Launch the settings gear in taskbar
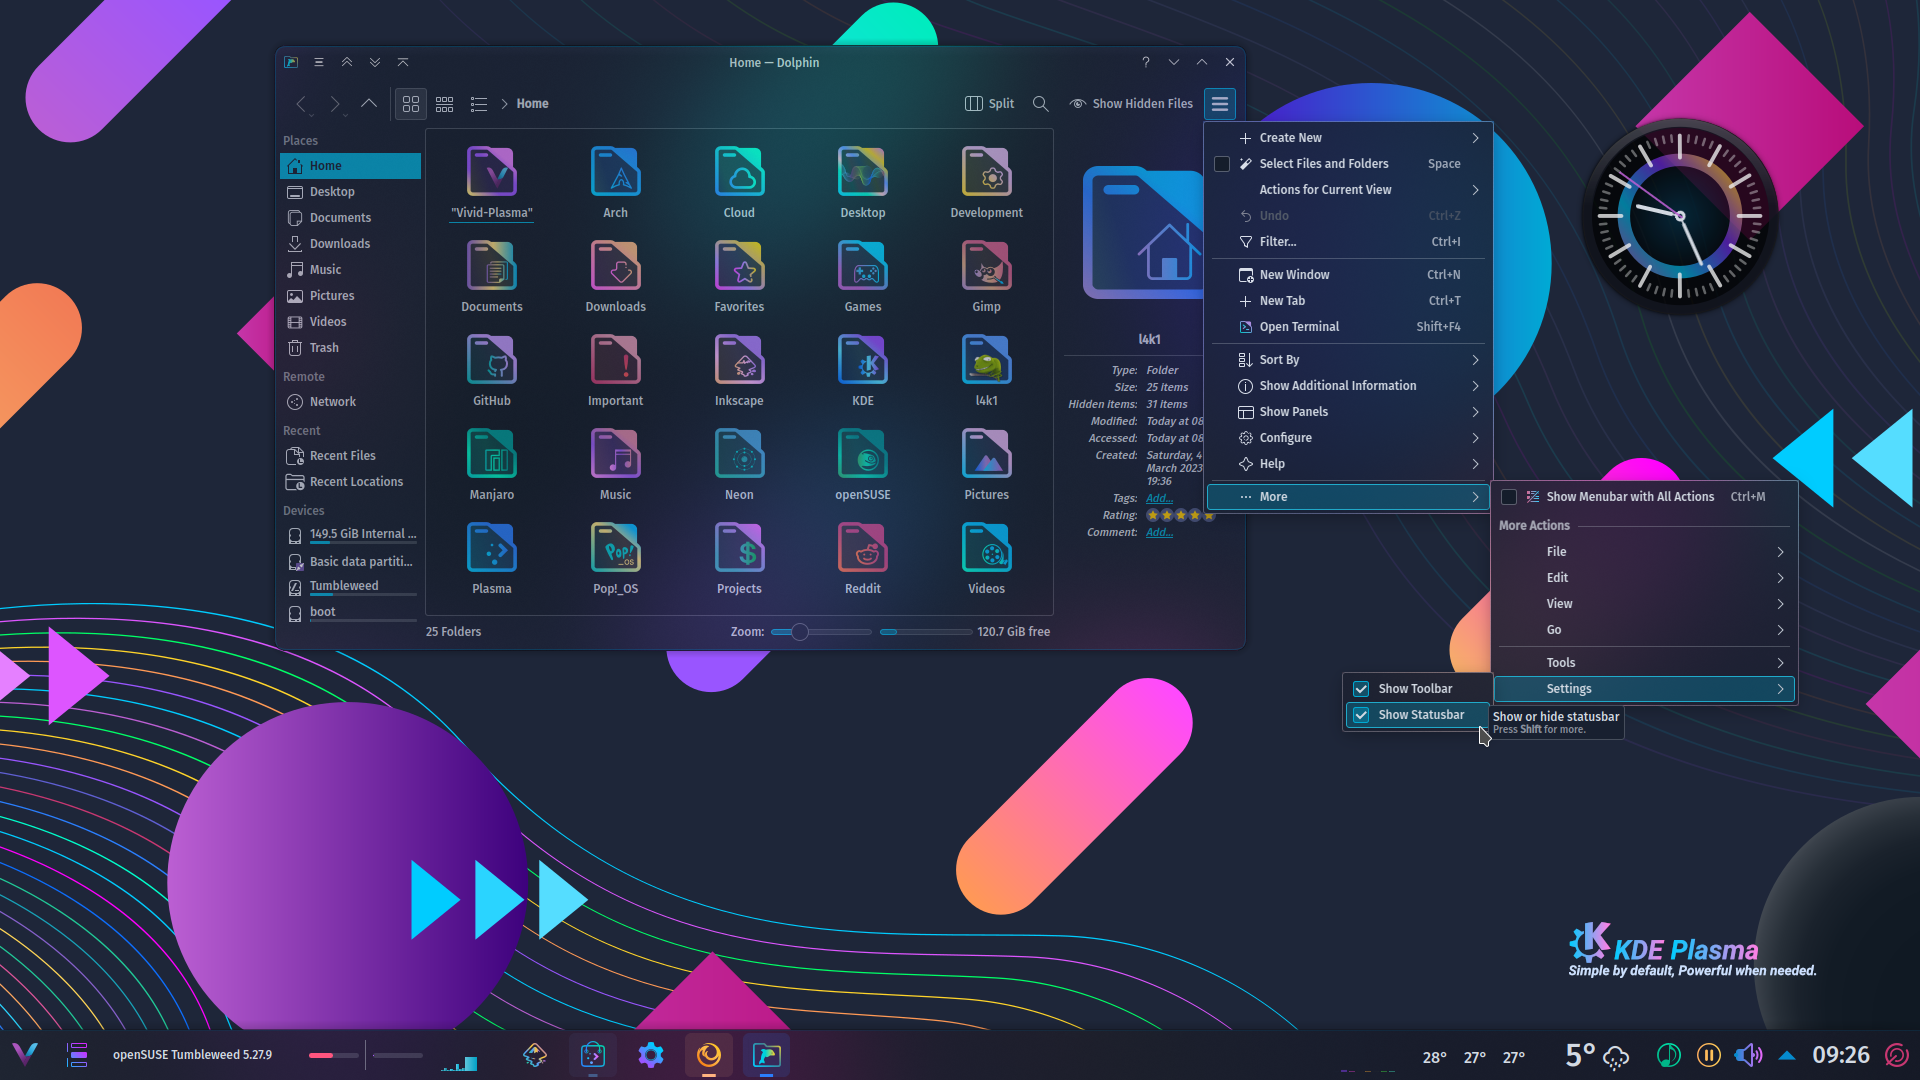Viewport: 1920px width, 1080px height. tap(651, 1055)
